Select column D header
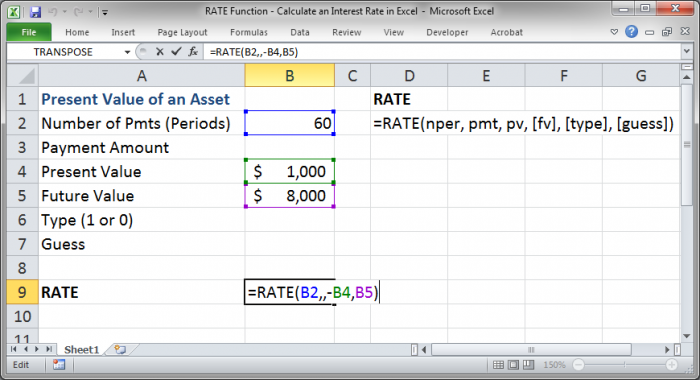The height and width of the screenshot is (380, 700). [x=409, y=75]
